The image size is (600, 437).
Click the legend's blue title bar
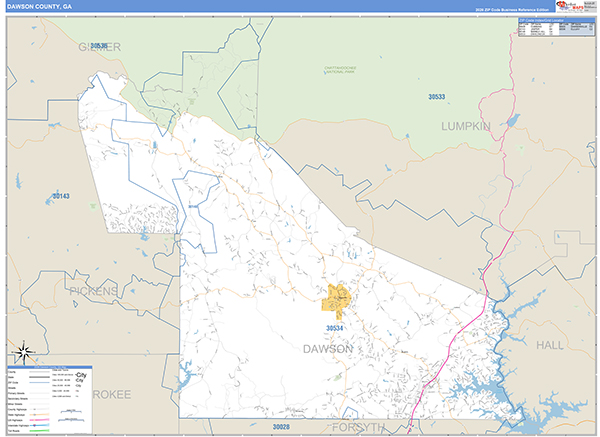pyautogui.click(x=50, y=367)
